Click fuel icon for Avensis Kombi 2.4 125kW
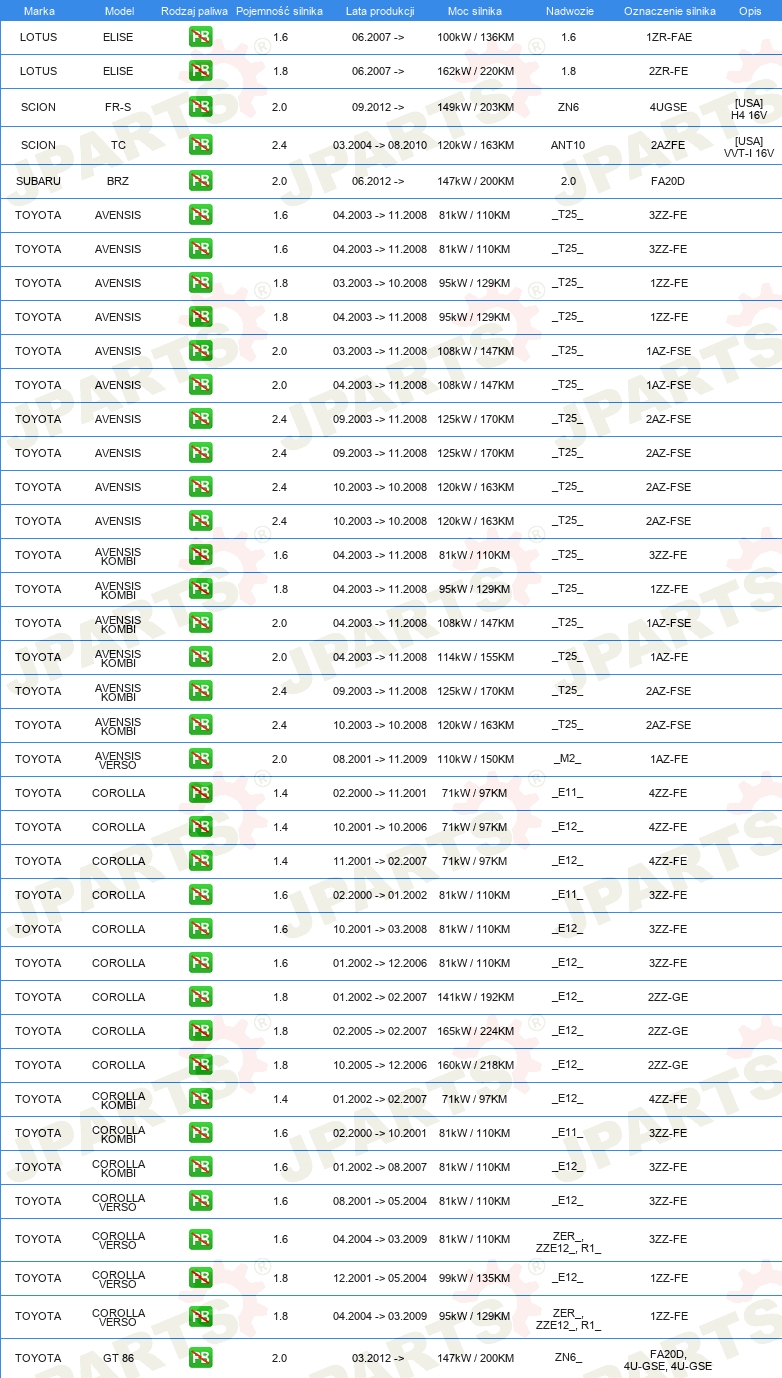Image resolution: width=782 pixels, height=1378 pixels. (200, 691)
